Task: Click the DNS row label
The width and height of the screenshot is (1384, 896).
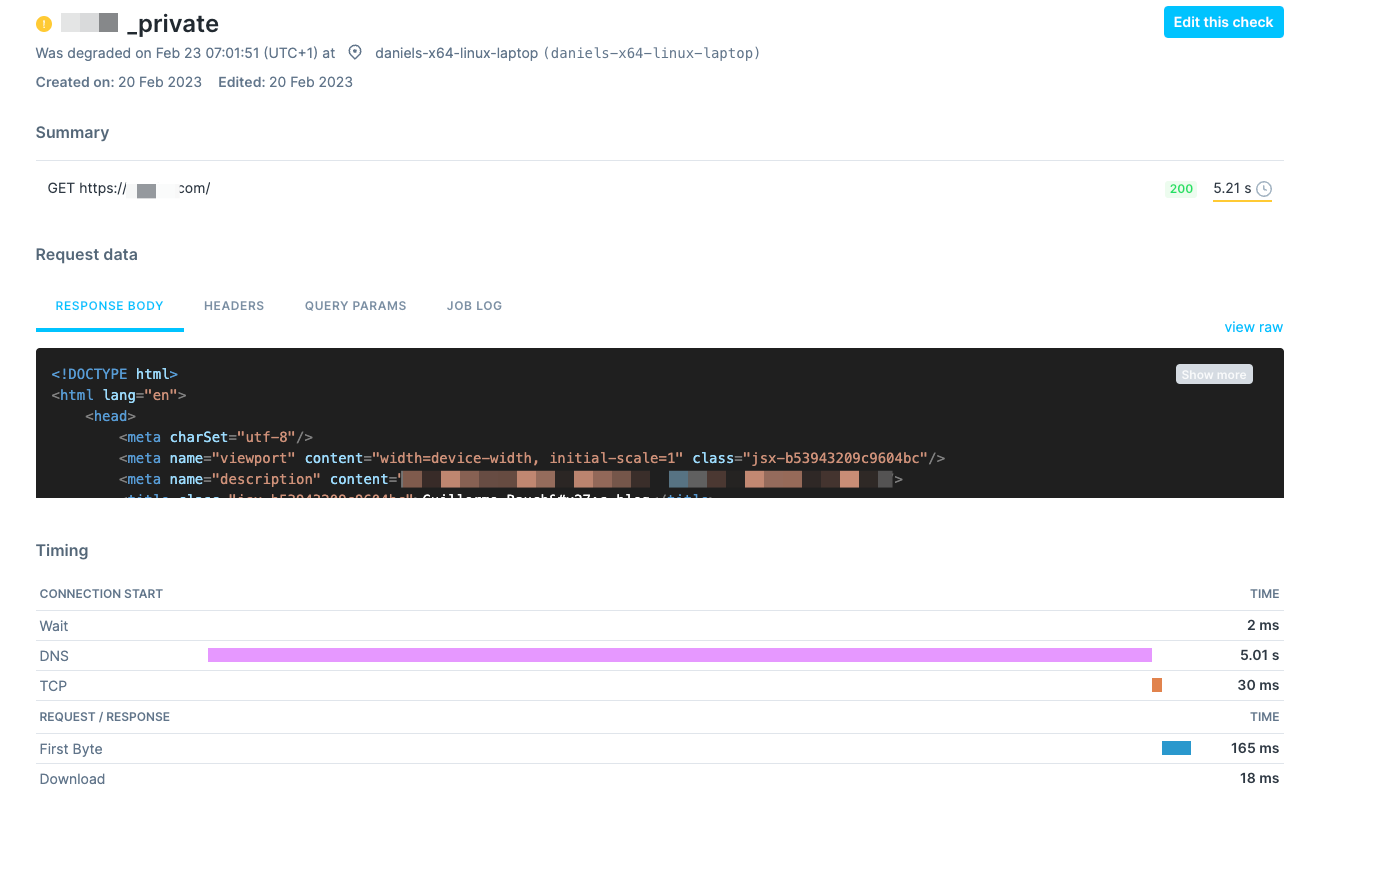Action: 54,656
